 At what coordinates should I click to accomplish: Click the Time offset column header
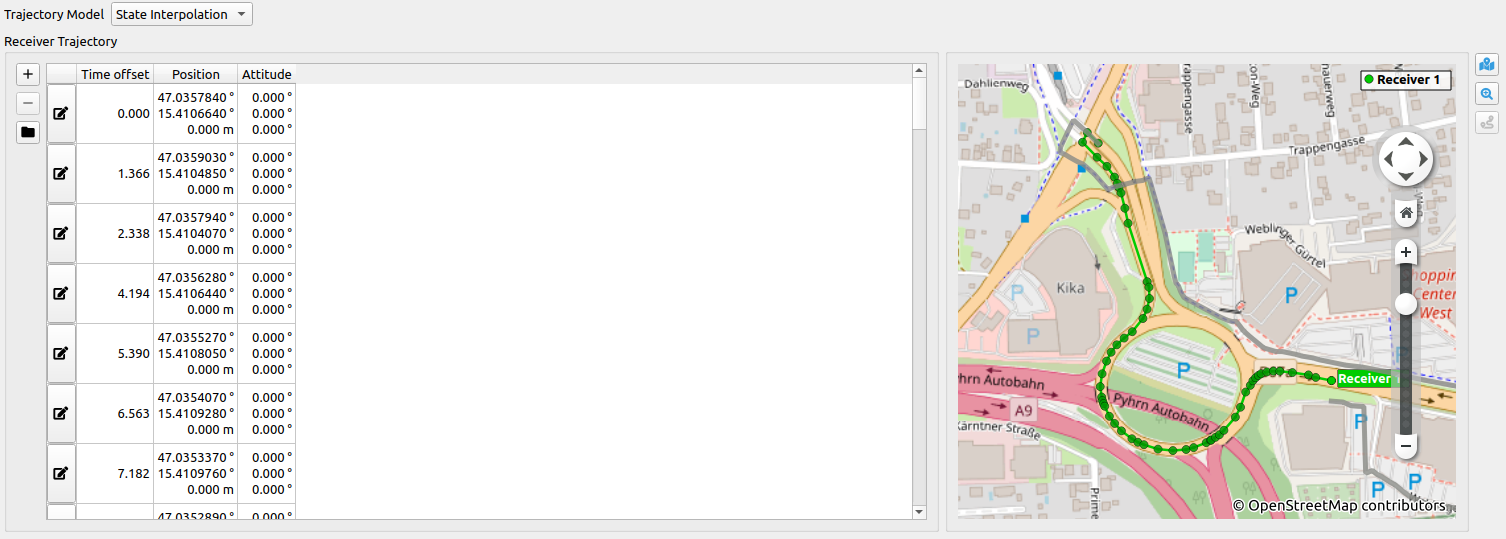(115, 74)
